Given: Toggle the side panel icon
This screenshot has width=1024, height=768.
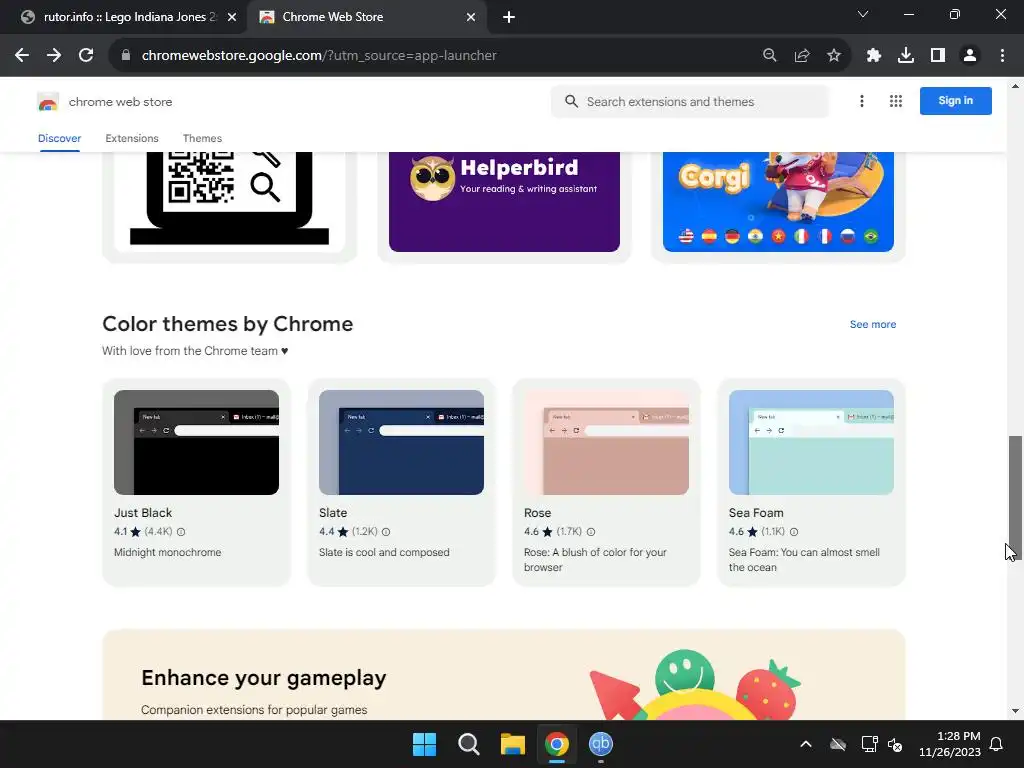Looking at the screenshot, I should coord(938,56).
